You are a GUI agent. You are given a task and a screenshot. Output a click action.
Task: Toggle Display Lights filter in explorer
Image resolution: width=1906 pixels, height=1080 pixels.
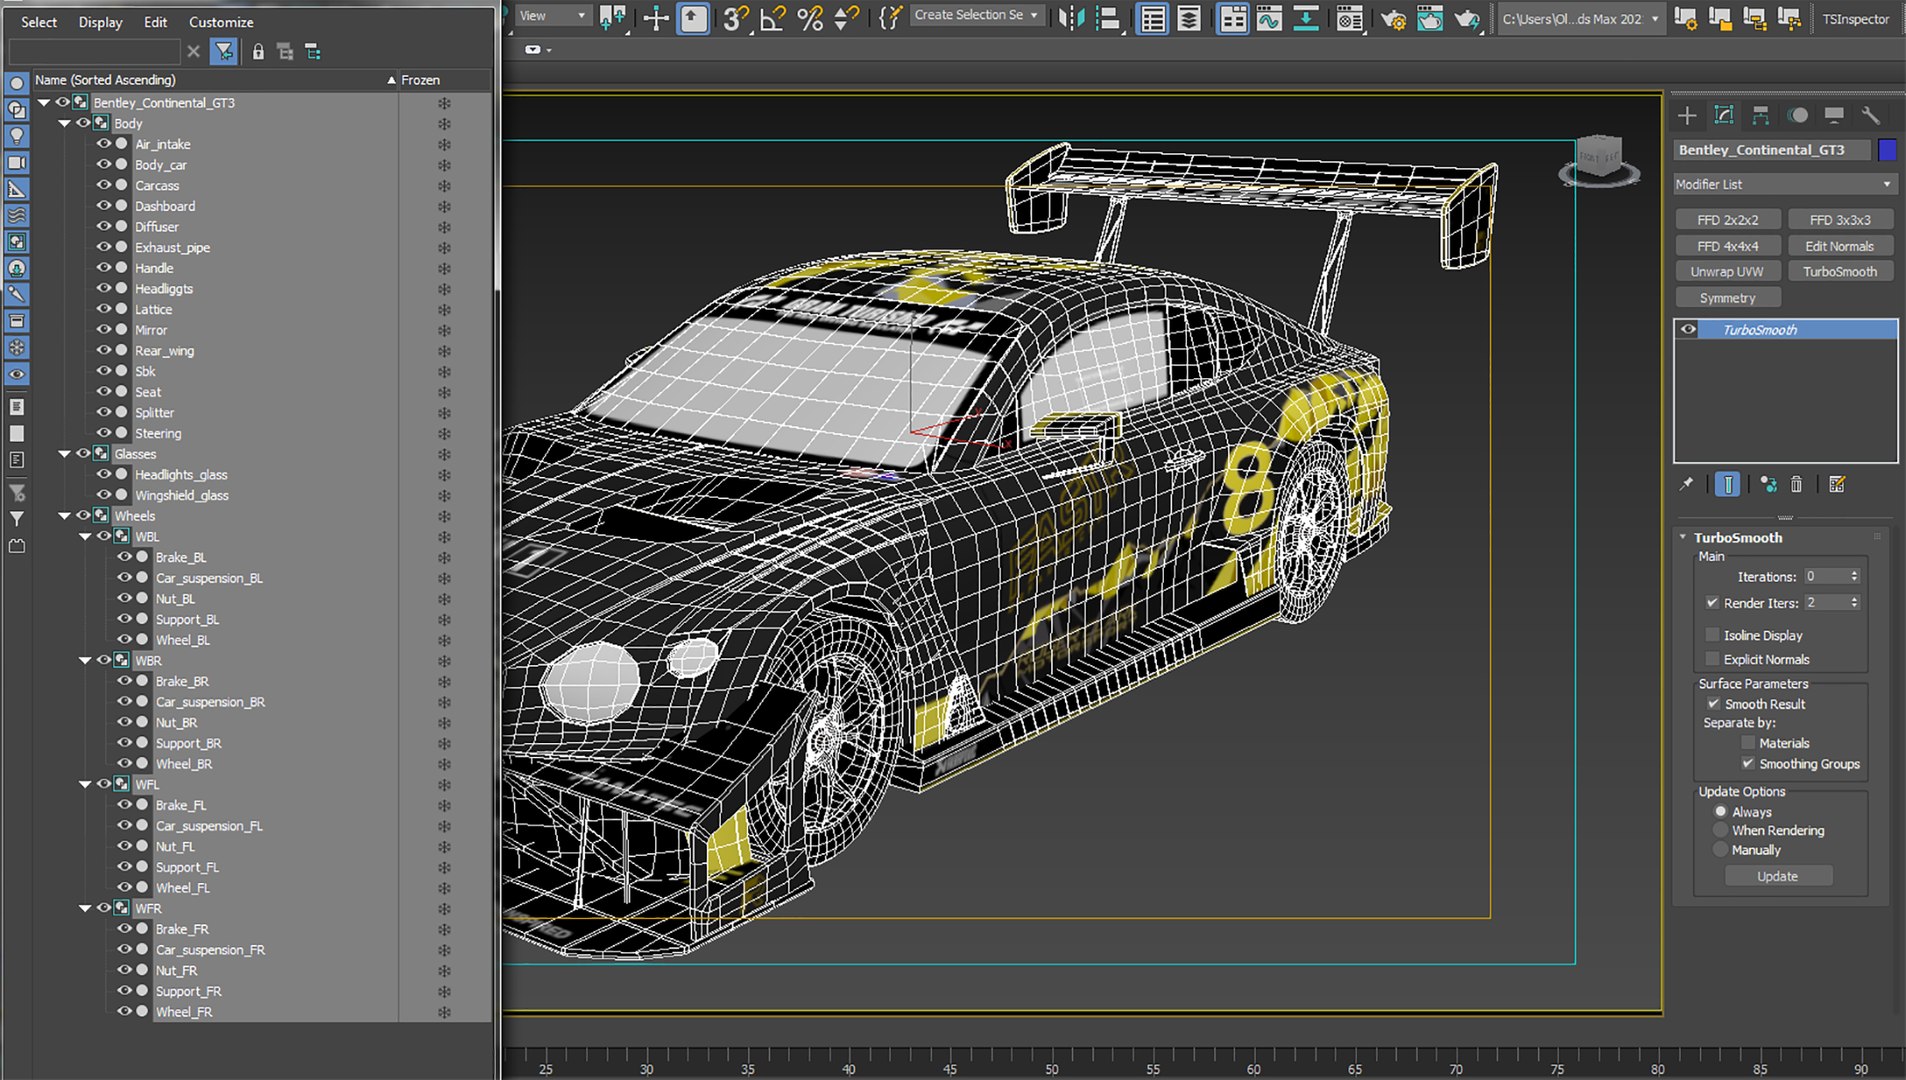point(17,136)
